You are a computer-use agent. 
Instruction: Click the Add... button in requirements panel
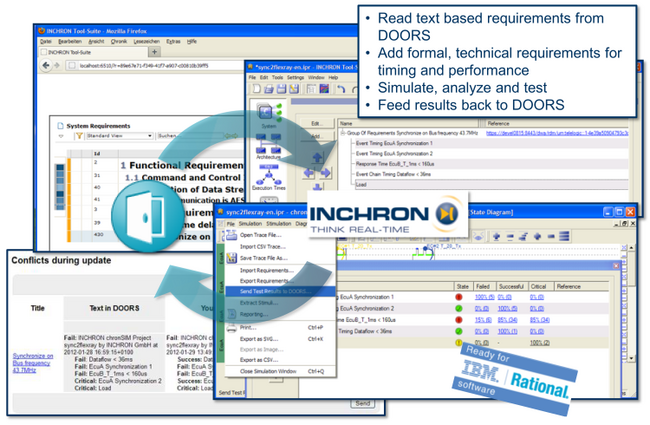(x=317, y=136)
